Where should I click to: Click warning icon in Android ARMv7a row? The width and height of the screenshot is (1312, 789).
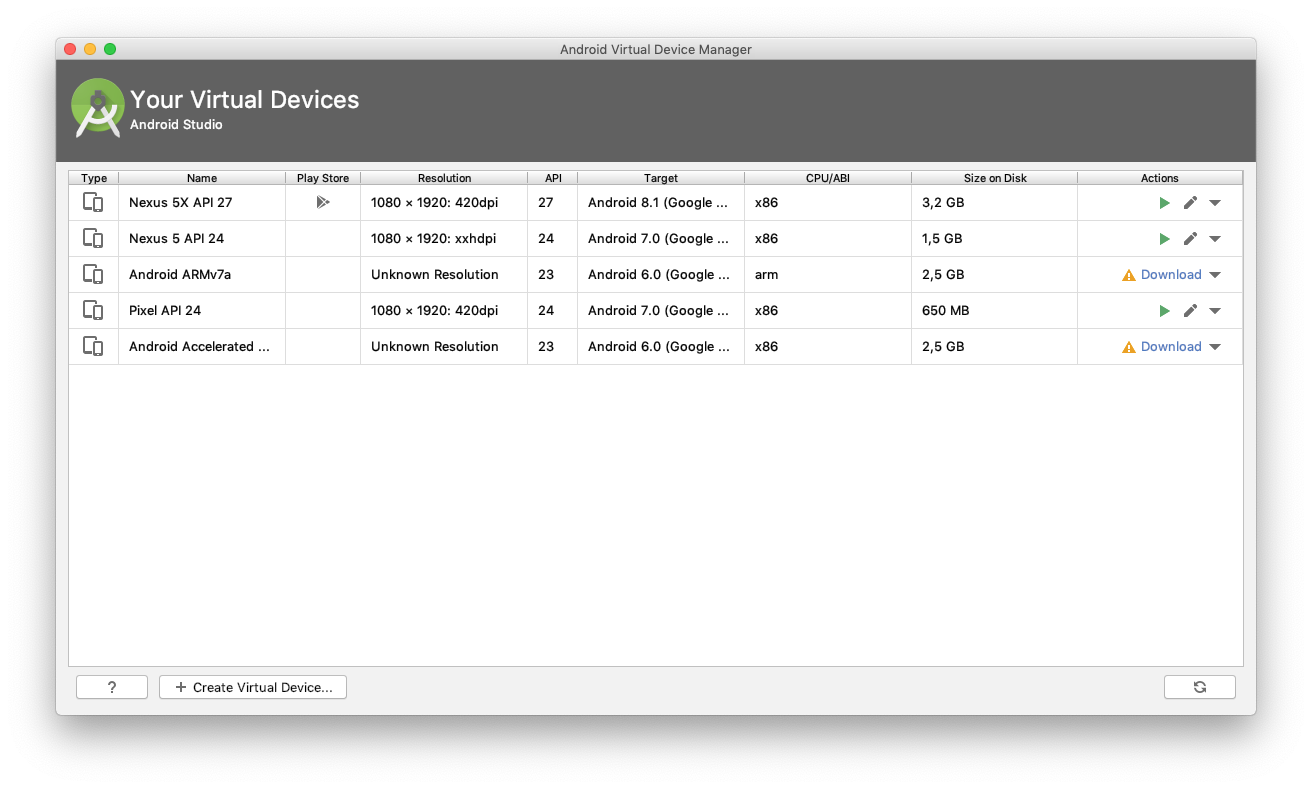coord(1129,275)
